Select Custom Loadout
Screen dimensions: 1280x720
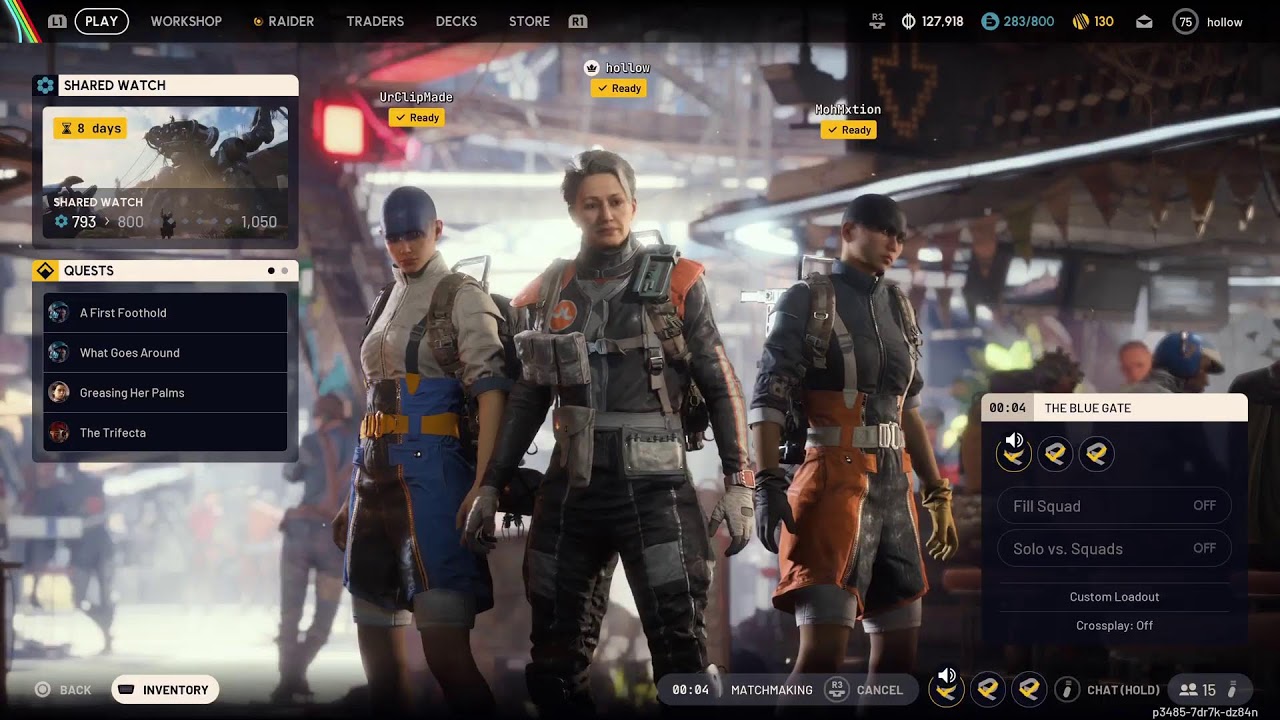(x=1114, y=597)
